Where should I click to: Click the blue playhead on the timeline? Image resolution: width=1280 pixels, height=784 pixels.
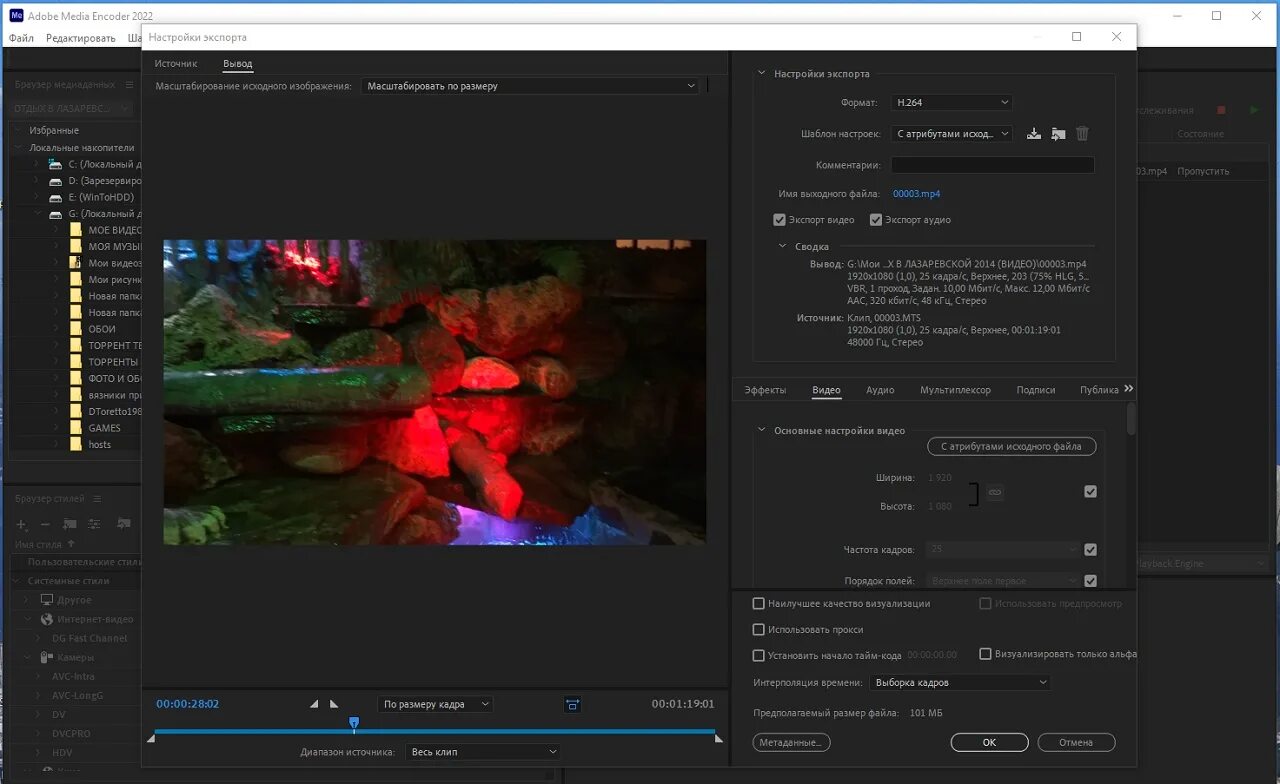tap(354, 723)
